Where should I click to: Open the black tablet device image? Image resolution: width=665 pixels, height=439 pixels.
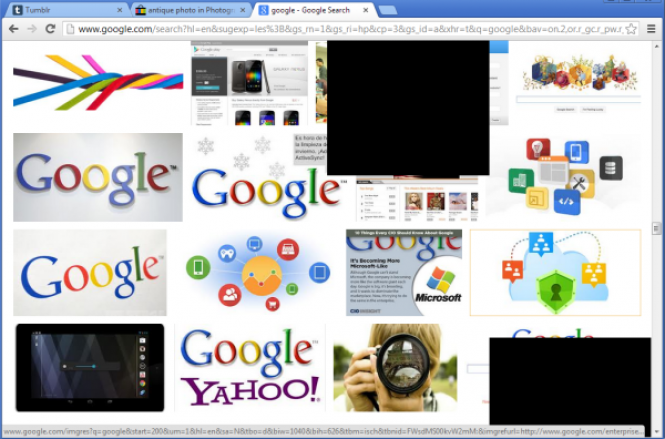[x=90, y=368]
